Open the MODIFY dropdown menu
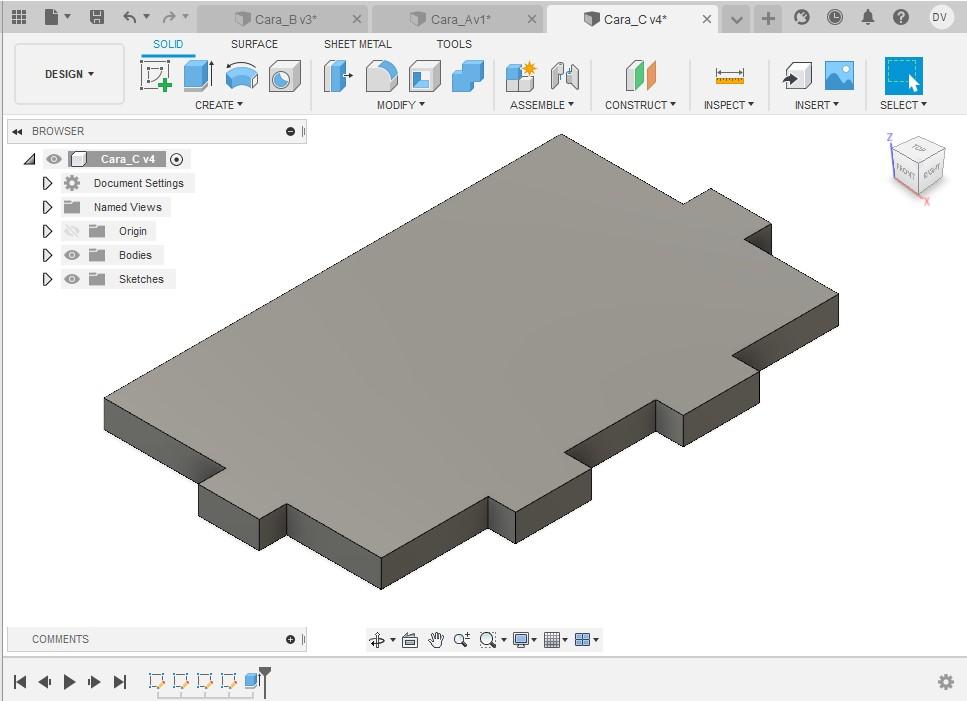 (401, 105)
